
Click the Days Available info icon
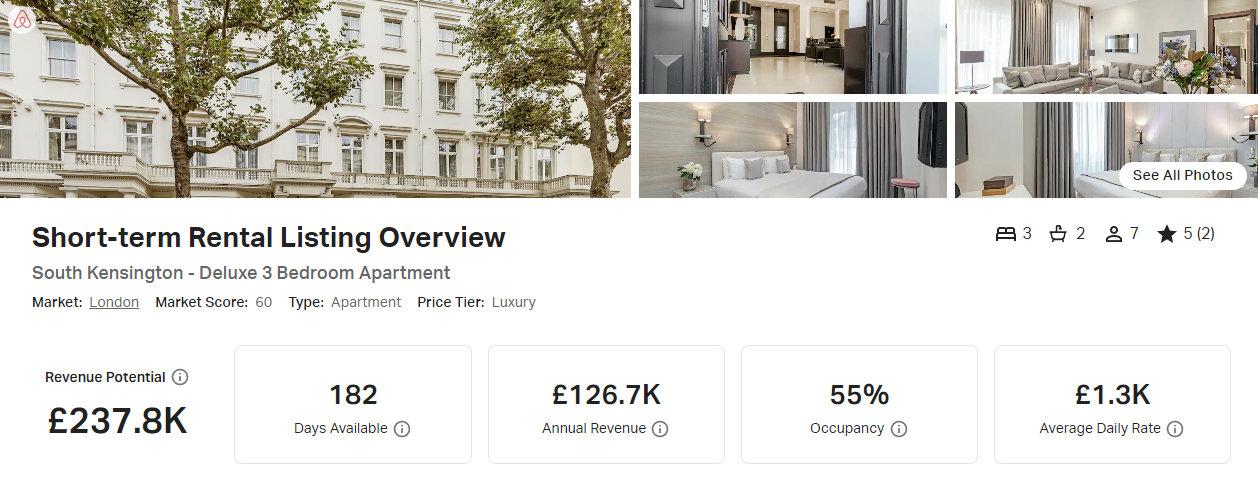[402, 428]
